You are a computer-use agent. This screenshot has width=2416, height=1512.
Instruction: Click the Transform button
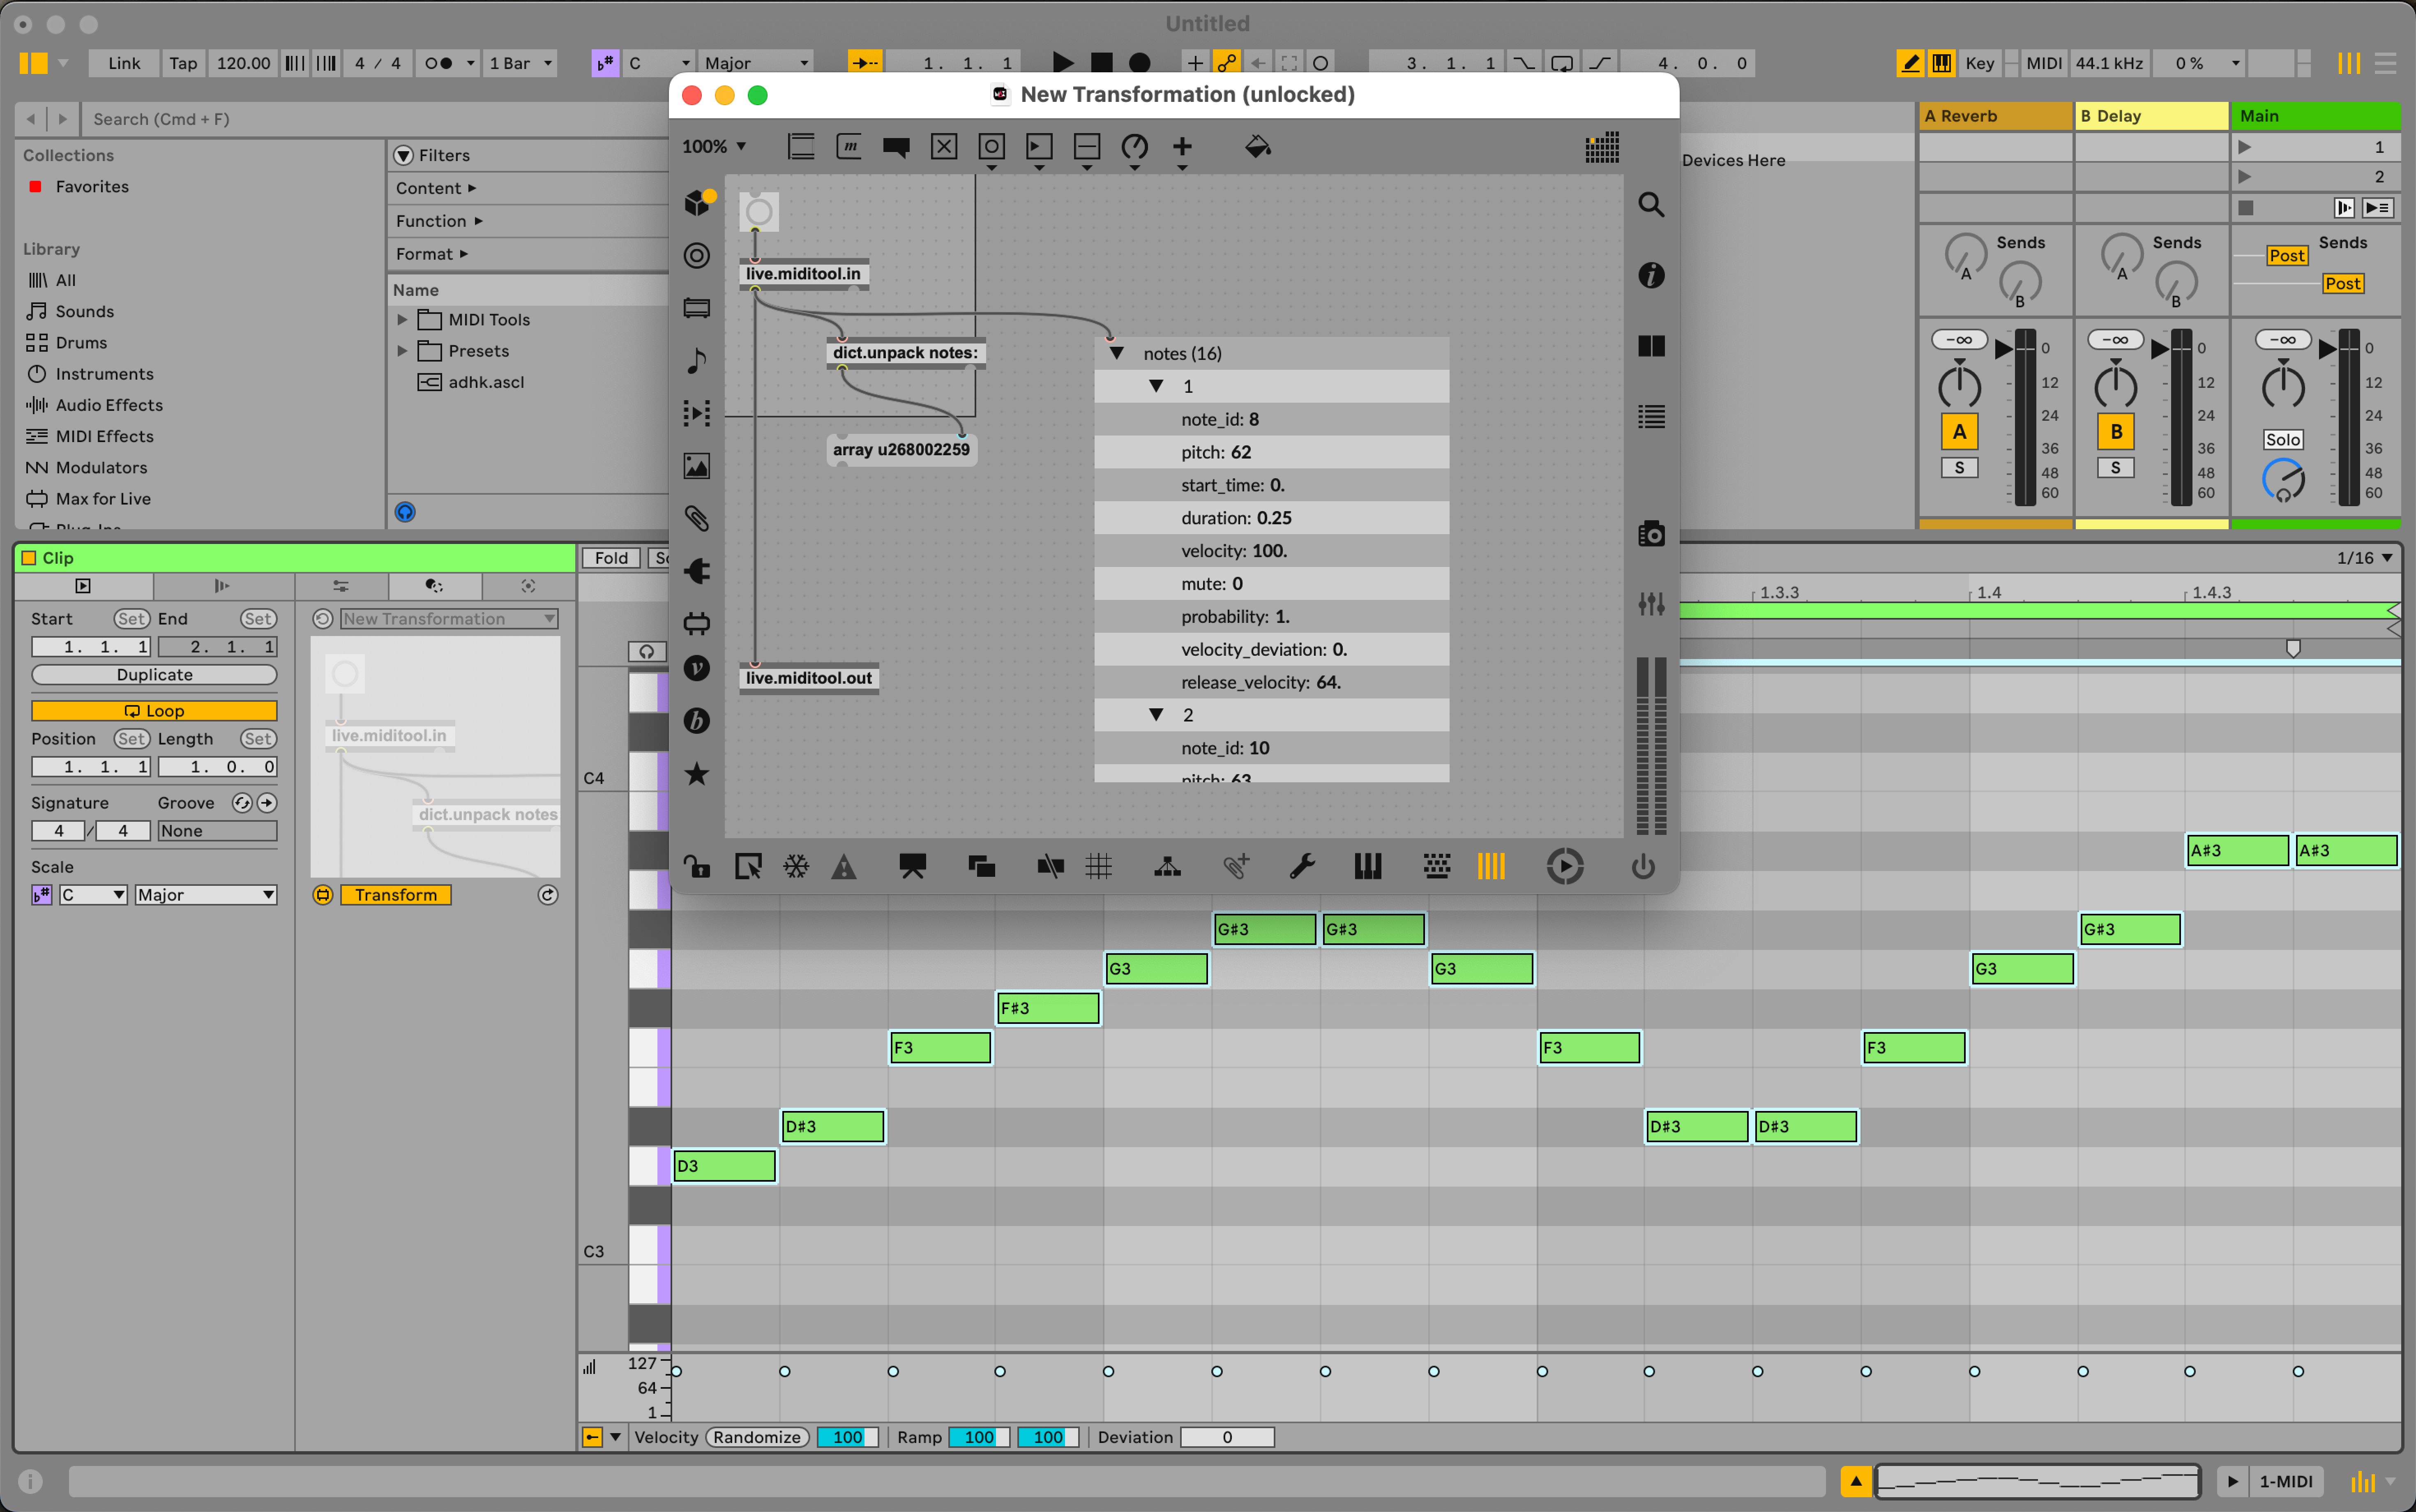396,895
